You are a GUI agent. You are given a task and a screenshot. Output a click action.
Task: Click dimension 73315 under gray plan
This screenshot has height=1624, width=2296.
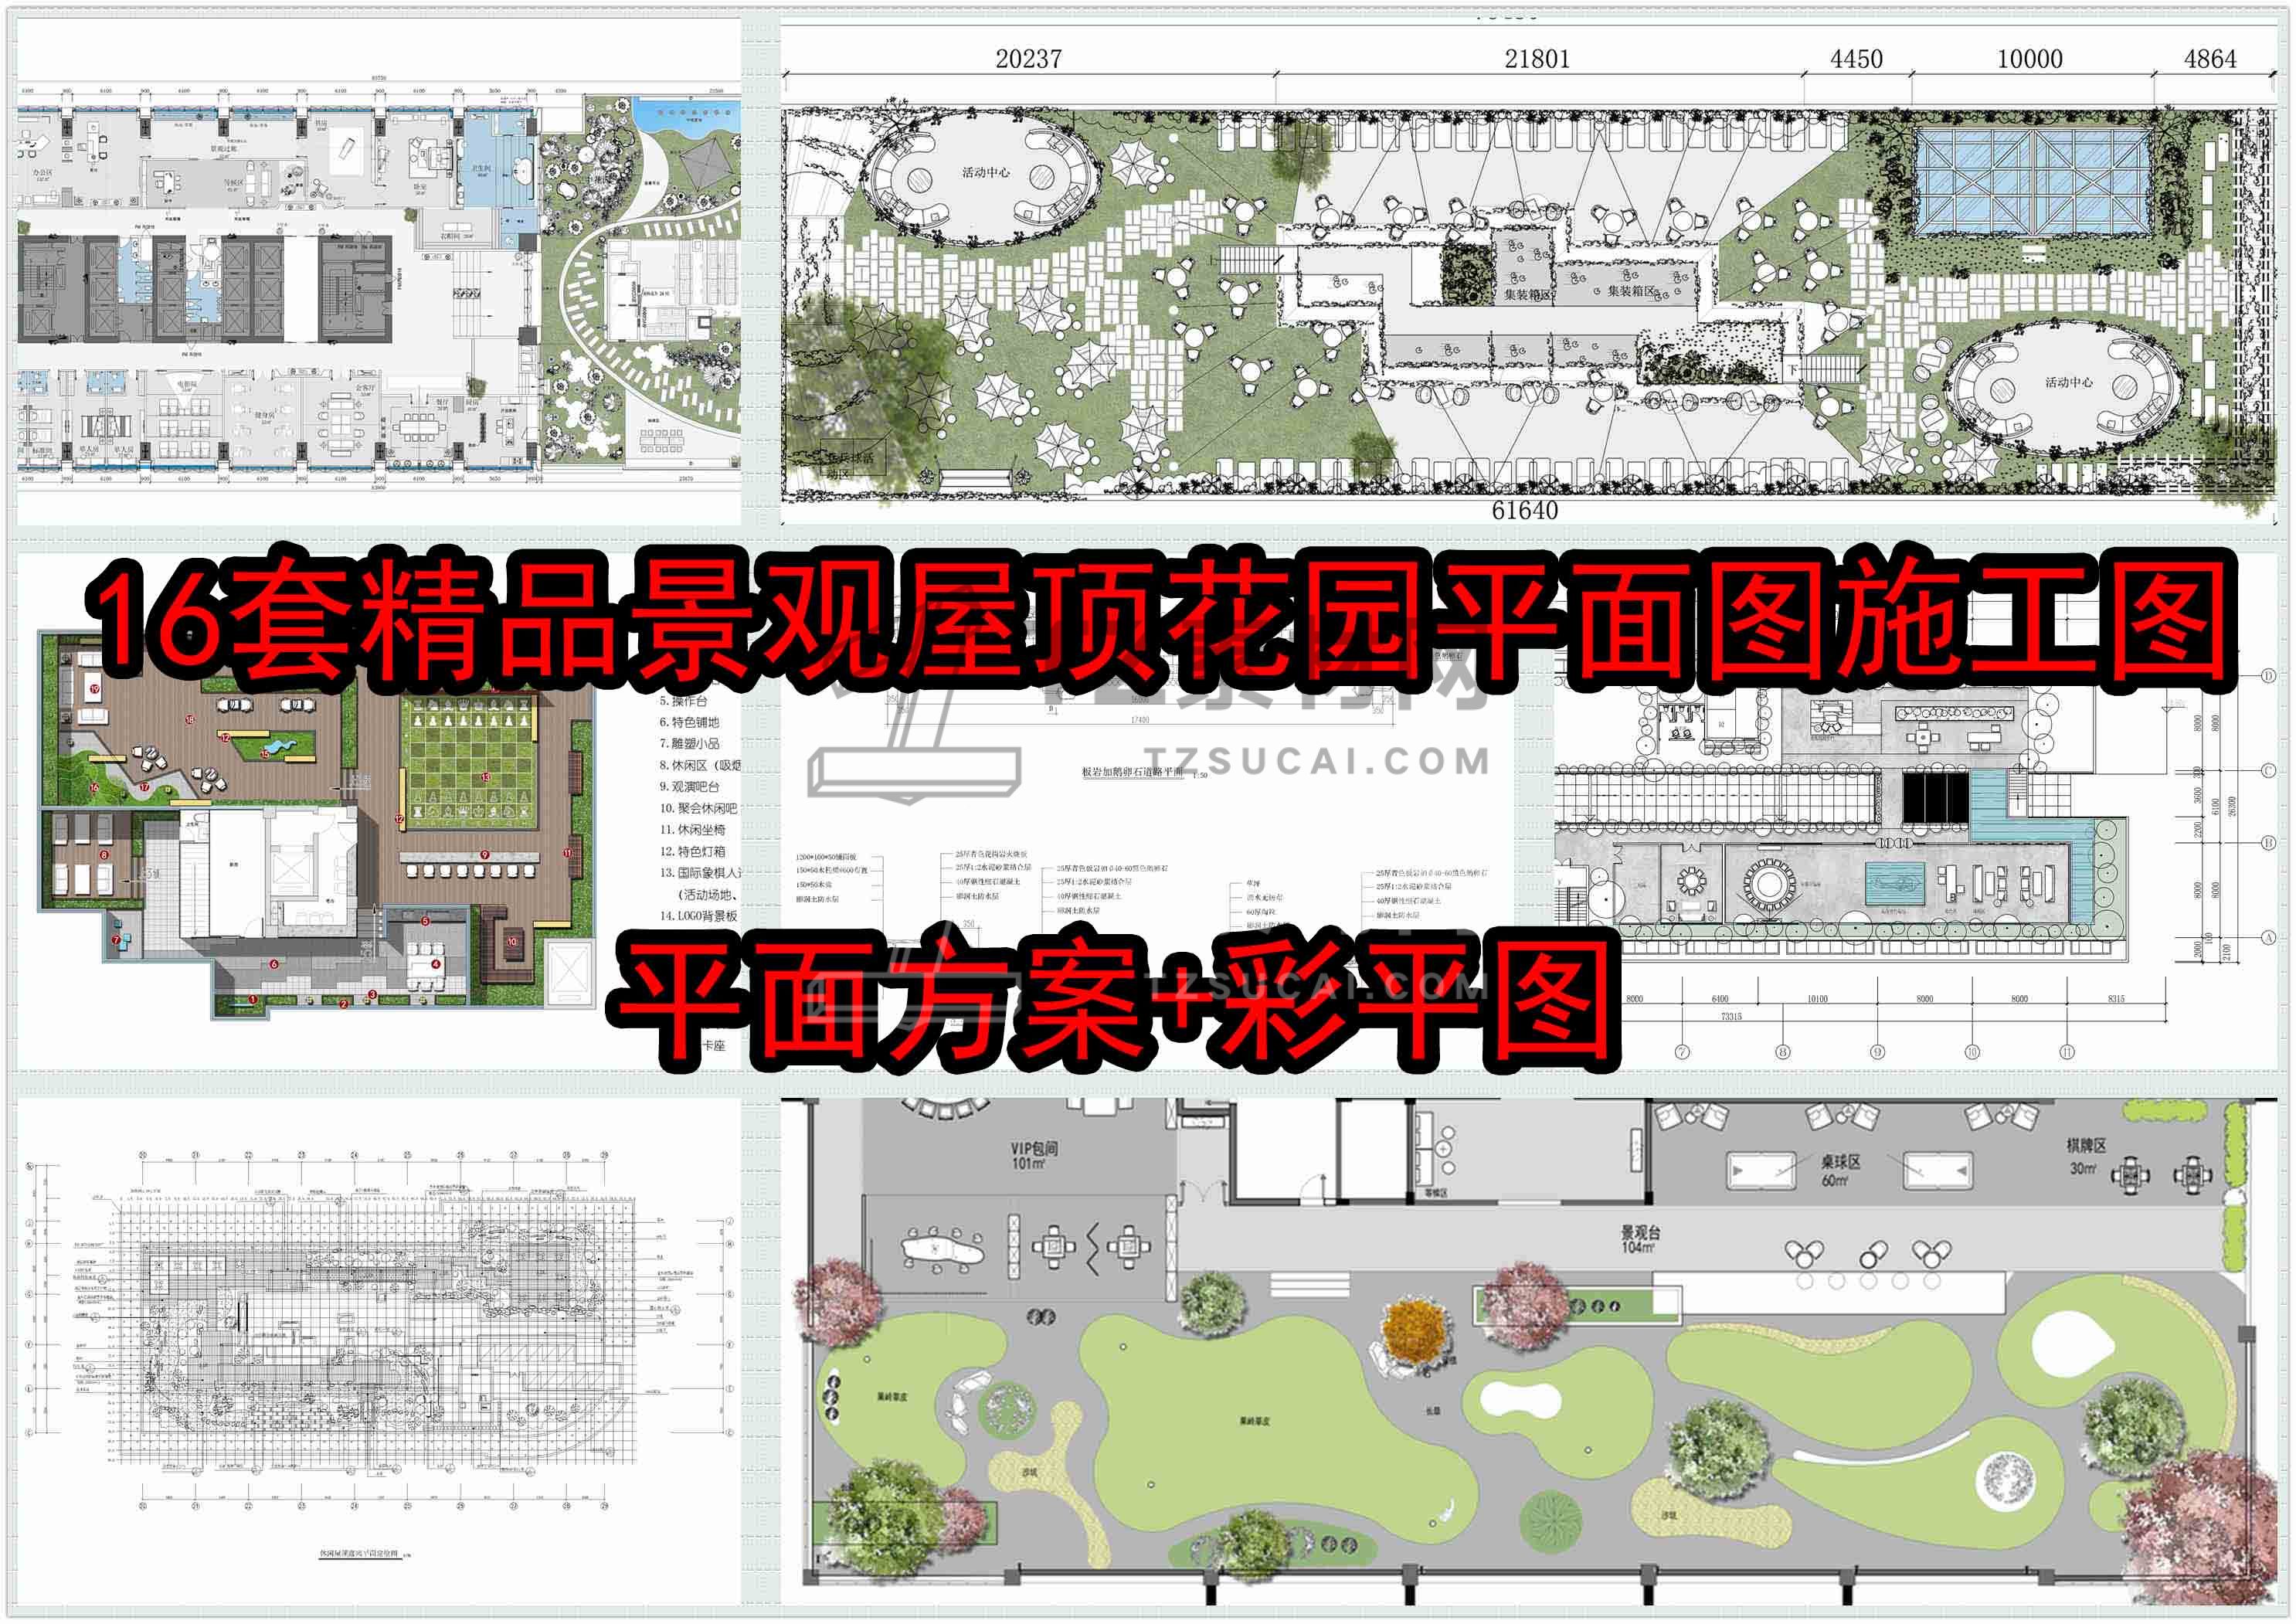click(1731, 1016)
